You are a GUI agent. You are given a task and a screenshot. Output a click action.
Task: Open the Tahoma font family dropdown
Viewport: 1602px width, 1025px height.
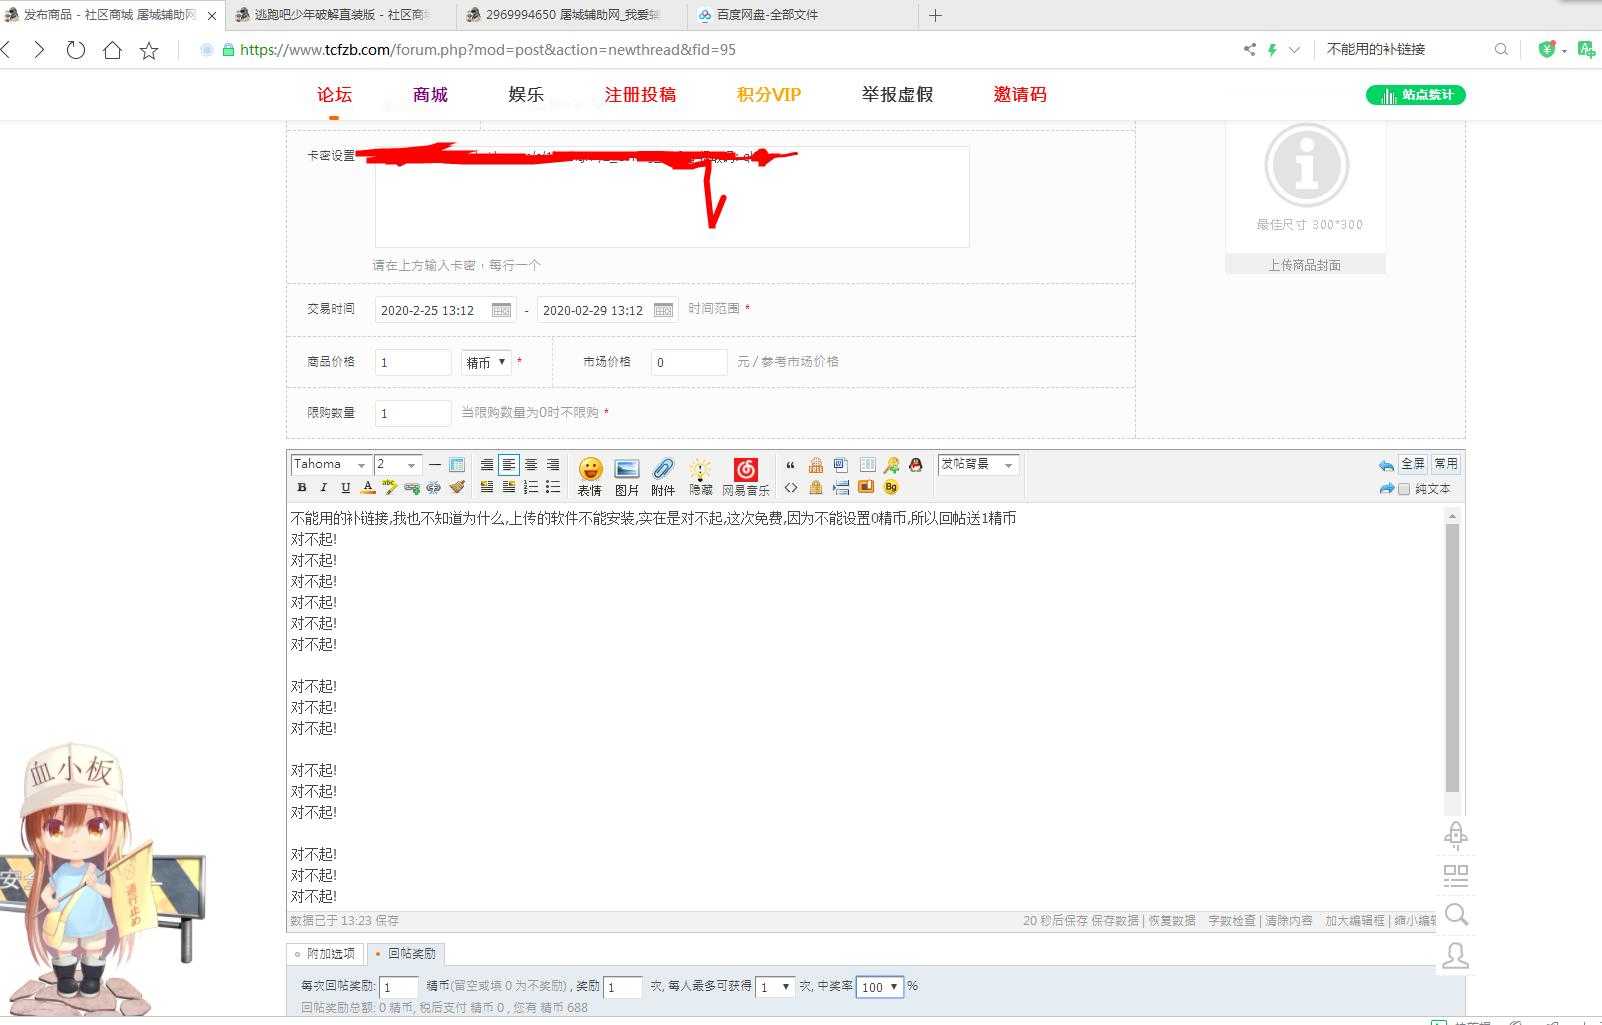(331, 464)
